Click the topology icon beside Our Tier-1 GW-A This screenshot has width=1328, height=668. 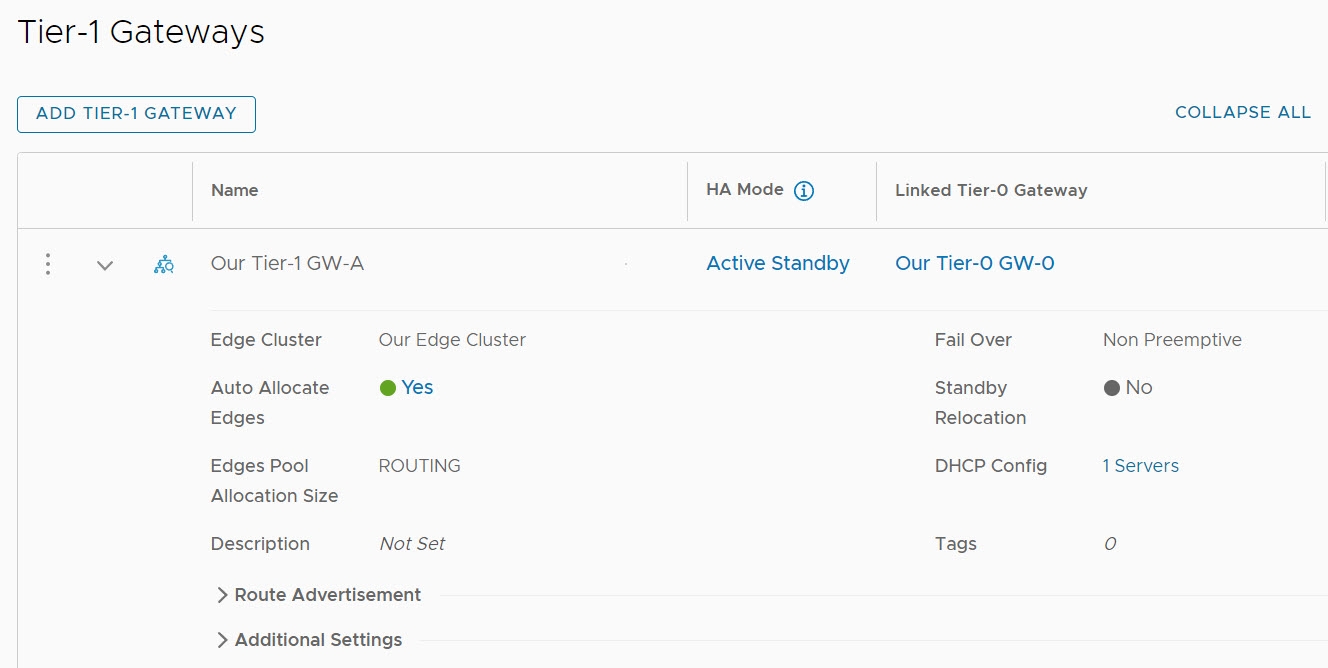pyautogui.click(x=164, y=265)
